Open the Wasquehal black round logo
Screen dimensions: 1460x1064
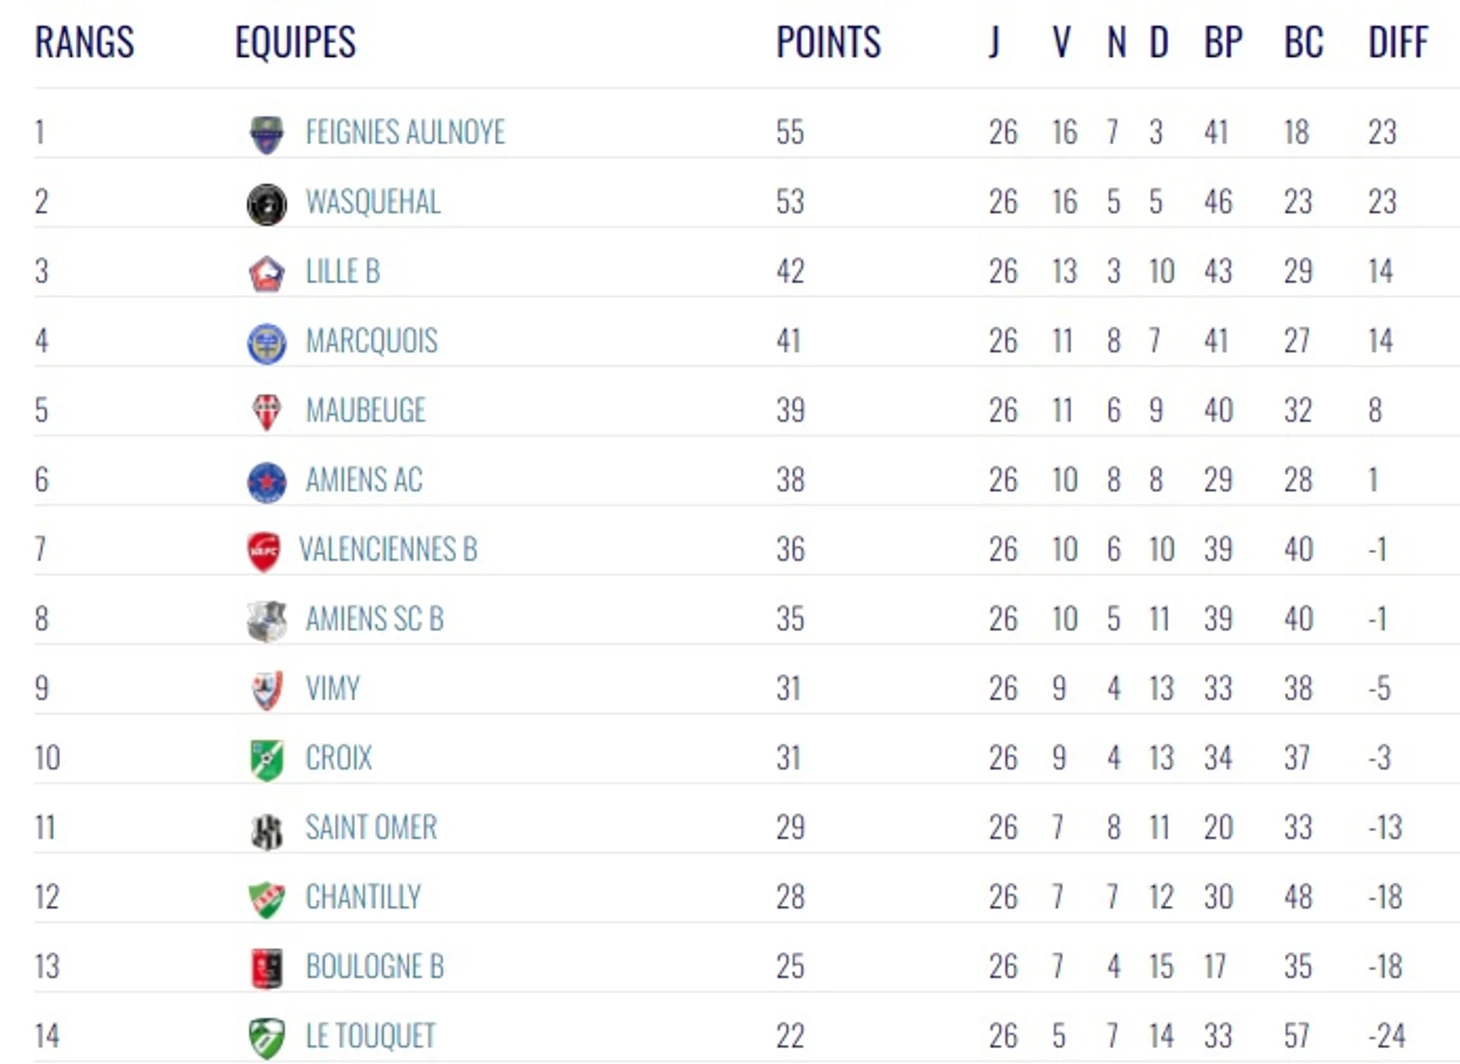(x=266, y=204)
